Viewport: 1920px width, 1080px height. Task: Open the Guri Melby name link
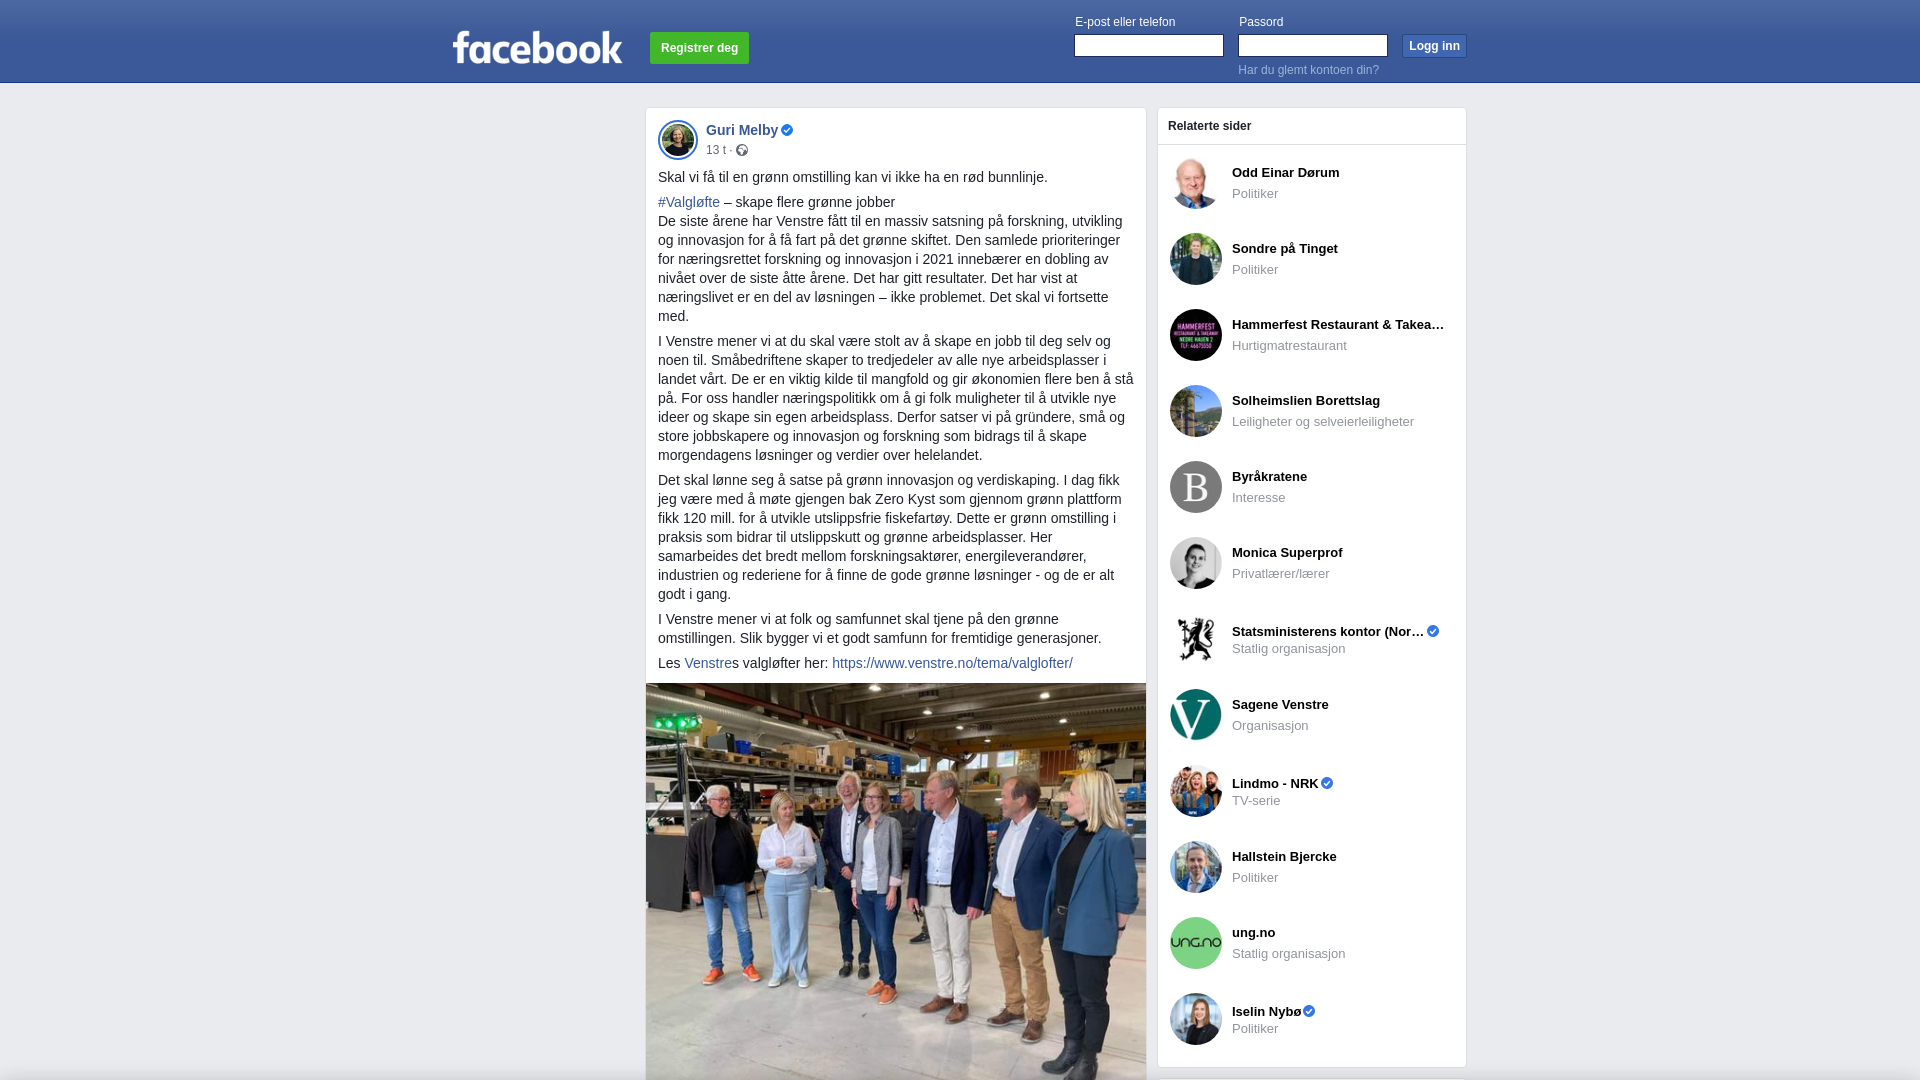pyautogui.click(x=742, y=130)
